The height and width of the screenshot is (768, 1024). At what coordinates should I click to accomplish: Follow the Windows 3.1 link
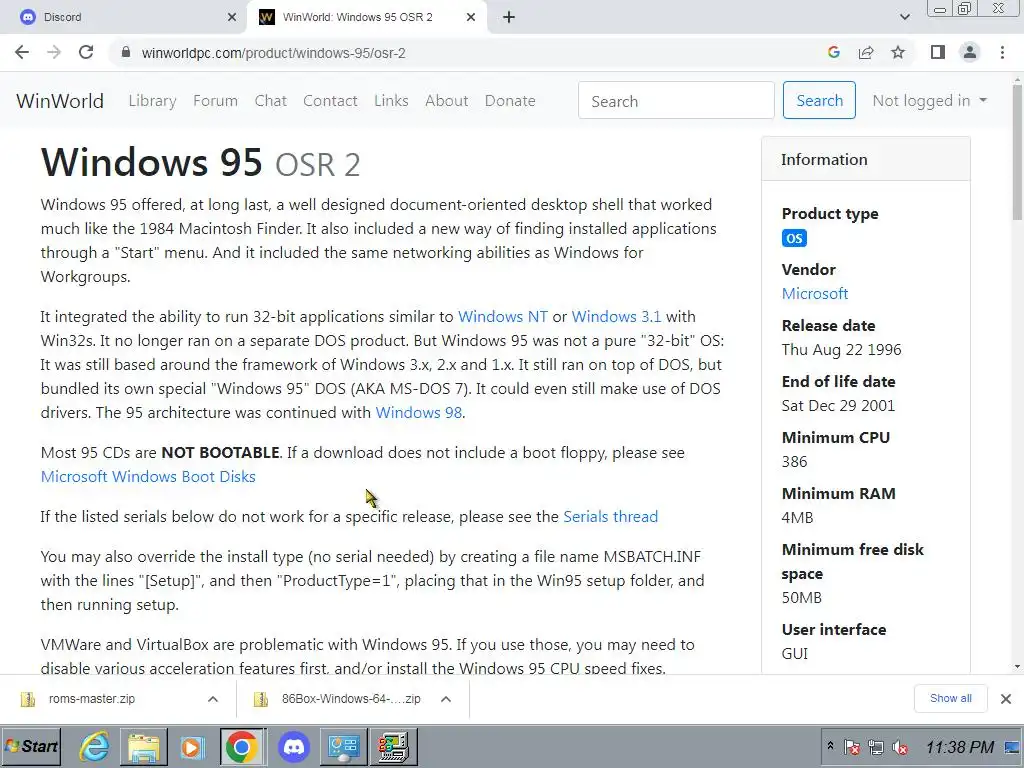tap(616, 317)
